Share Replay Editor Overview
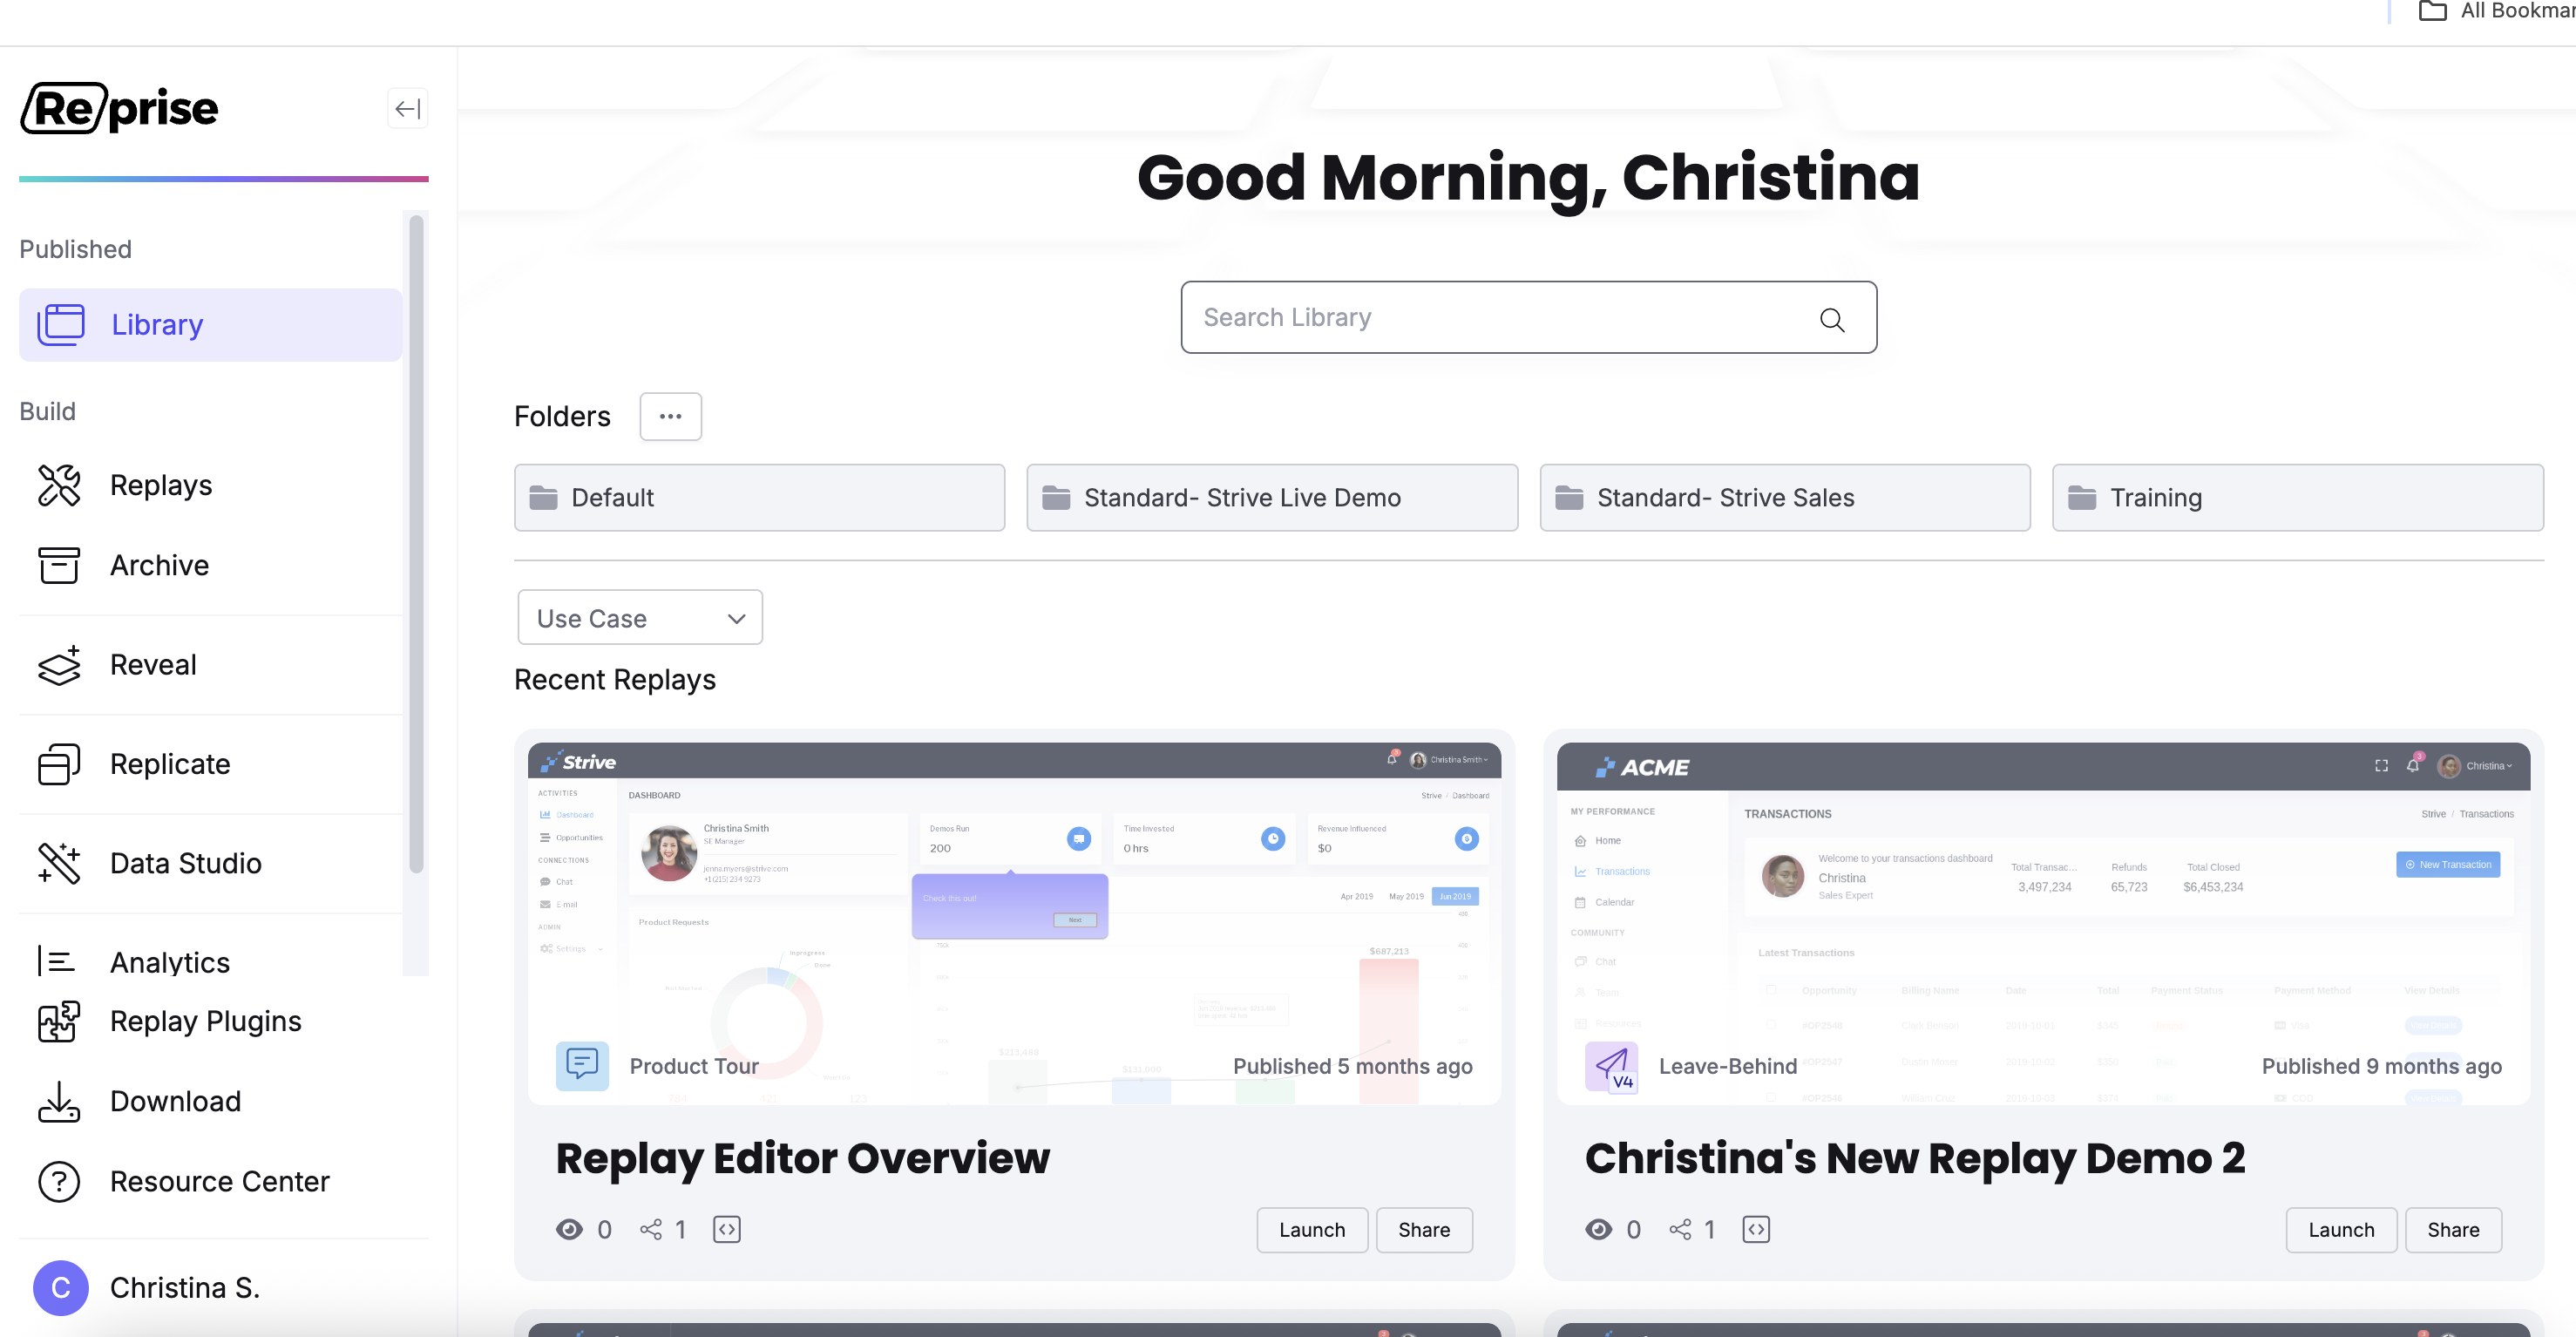The width and height of the screenshot is (2576, 1337). coord(1424,1230)
